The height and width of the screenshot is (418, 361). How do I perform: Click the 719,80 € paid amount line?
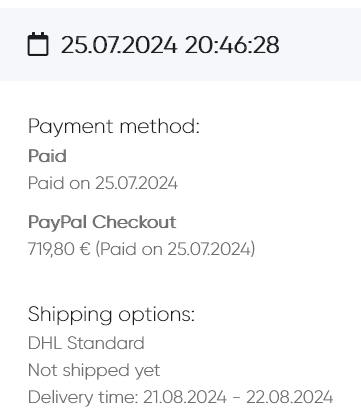click(x=142, y=249)
